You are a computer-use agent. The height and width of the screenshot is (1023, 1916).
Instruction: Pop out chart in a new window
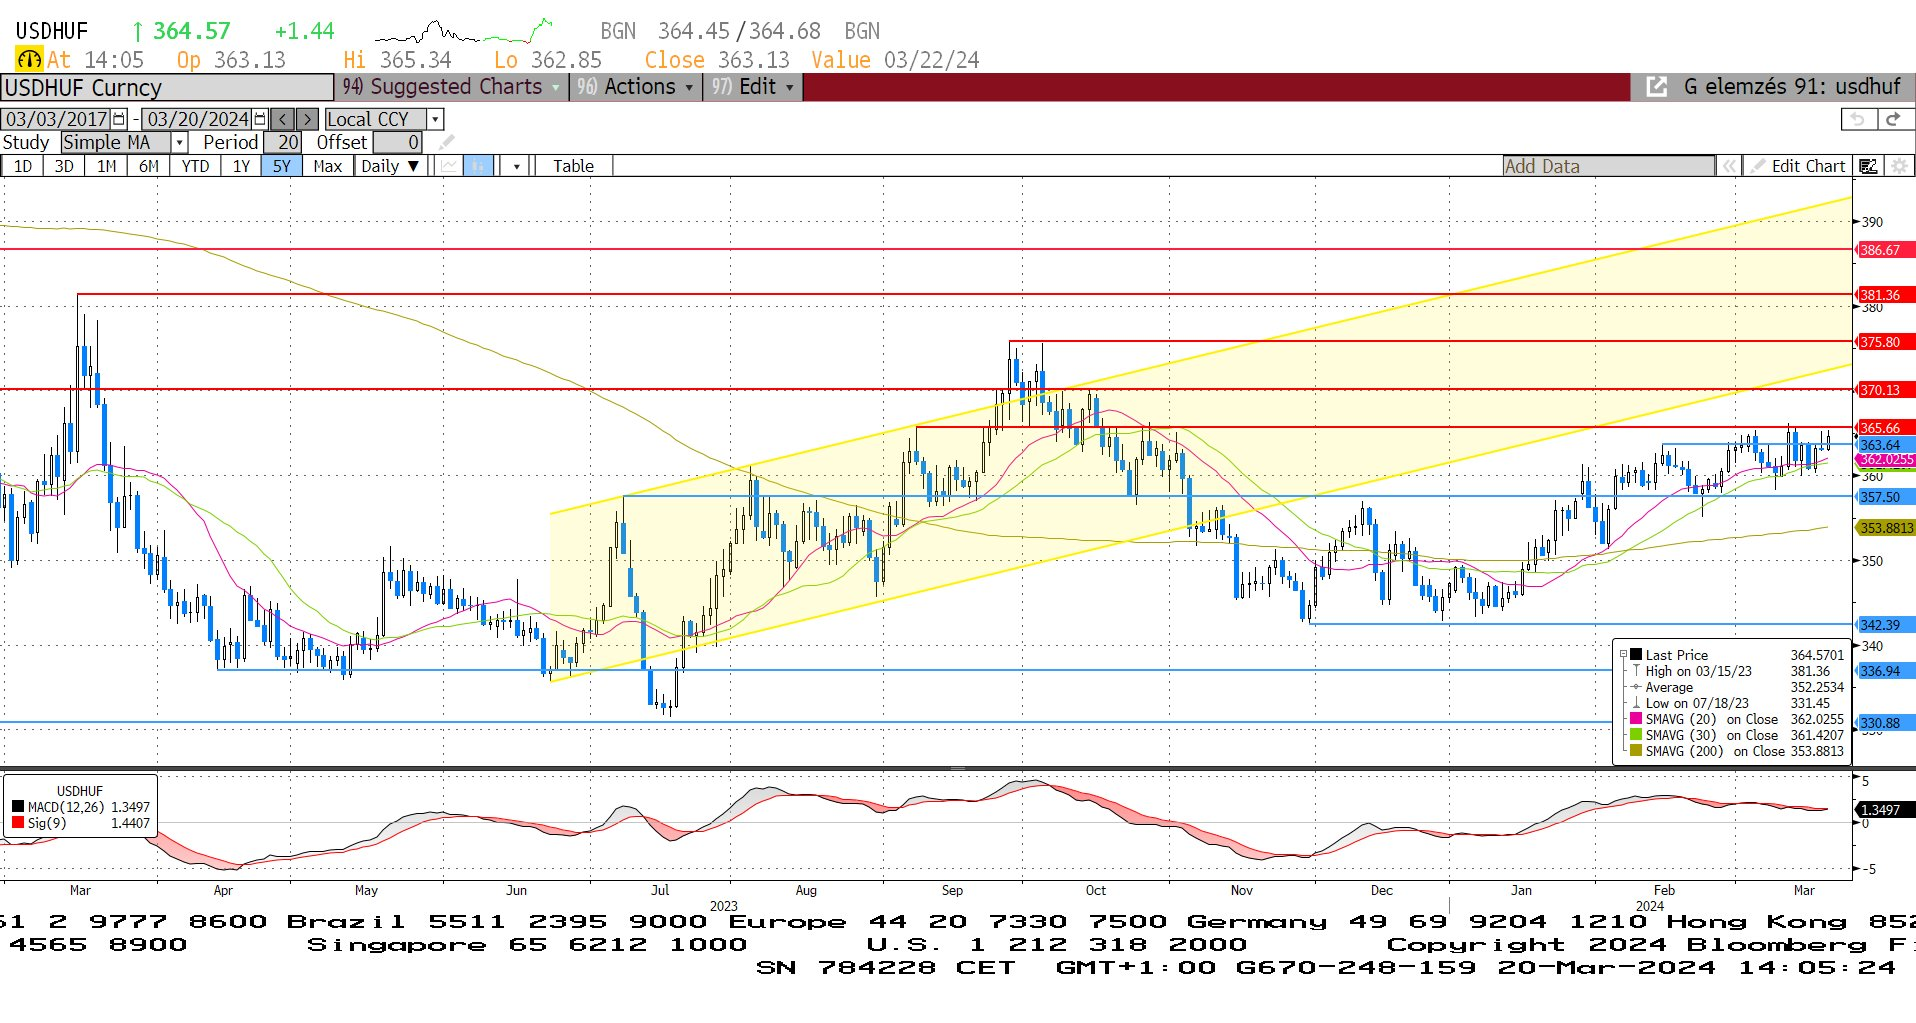point(1656,87)
